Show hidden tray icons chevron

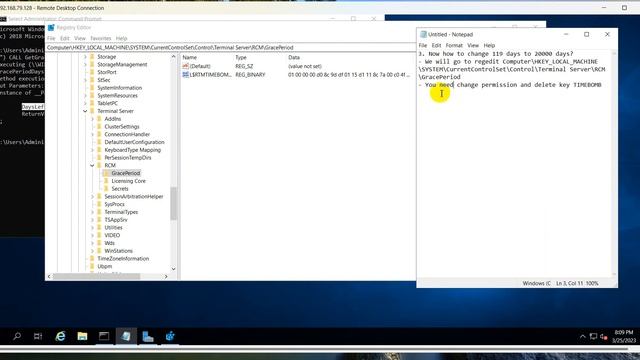click(582, 337)
